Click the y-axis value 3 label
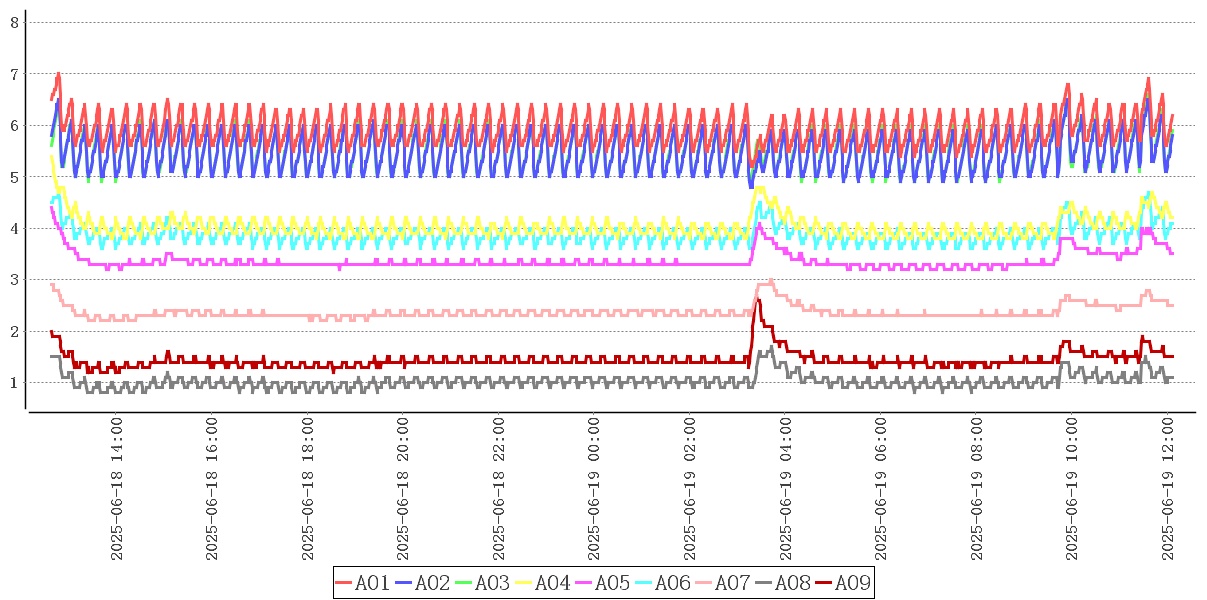Screen dimensions: 1207x600 point(14,280)
